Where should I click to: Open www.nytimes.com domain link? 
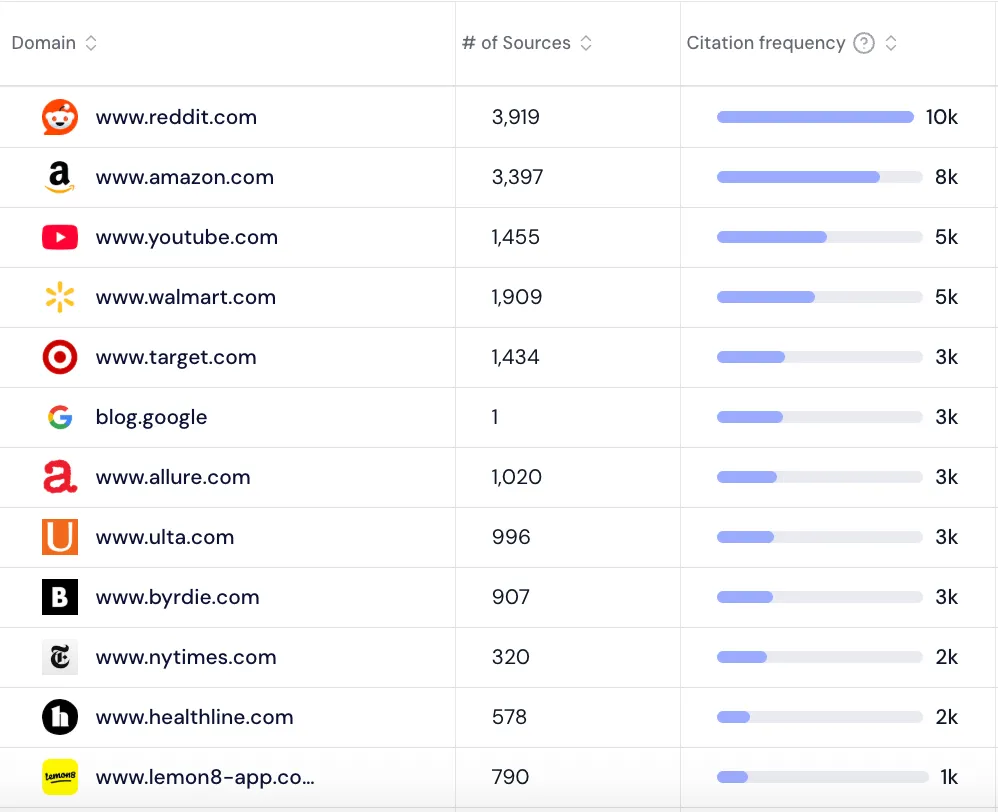186,657
